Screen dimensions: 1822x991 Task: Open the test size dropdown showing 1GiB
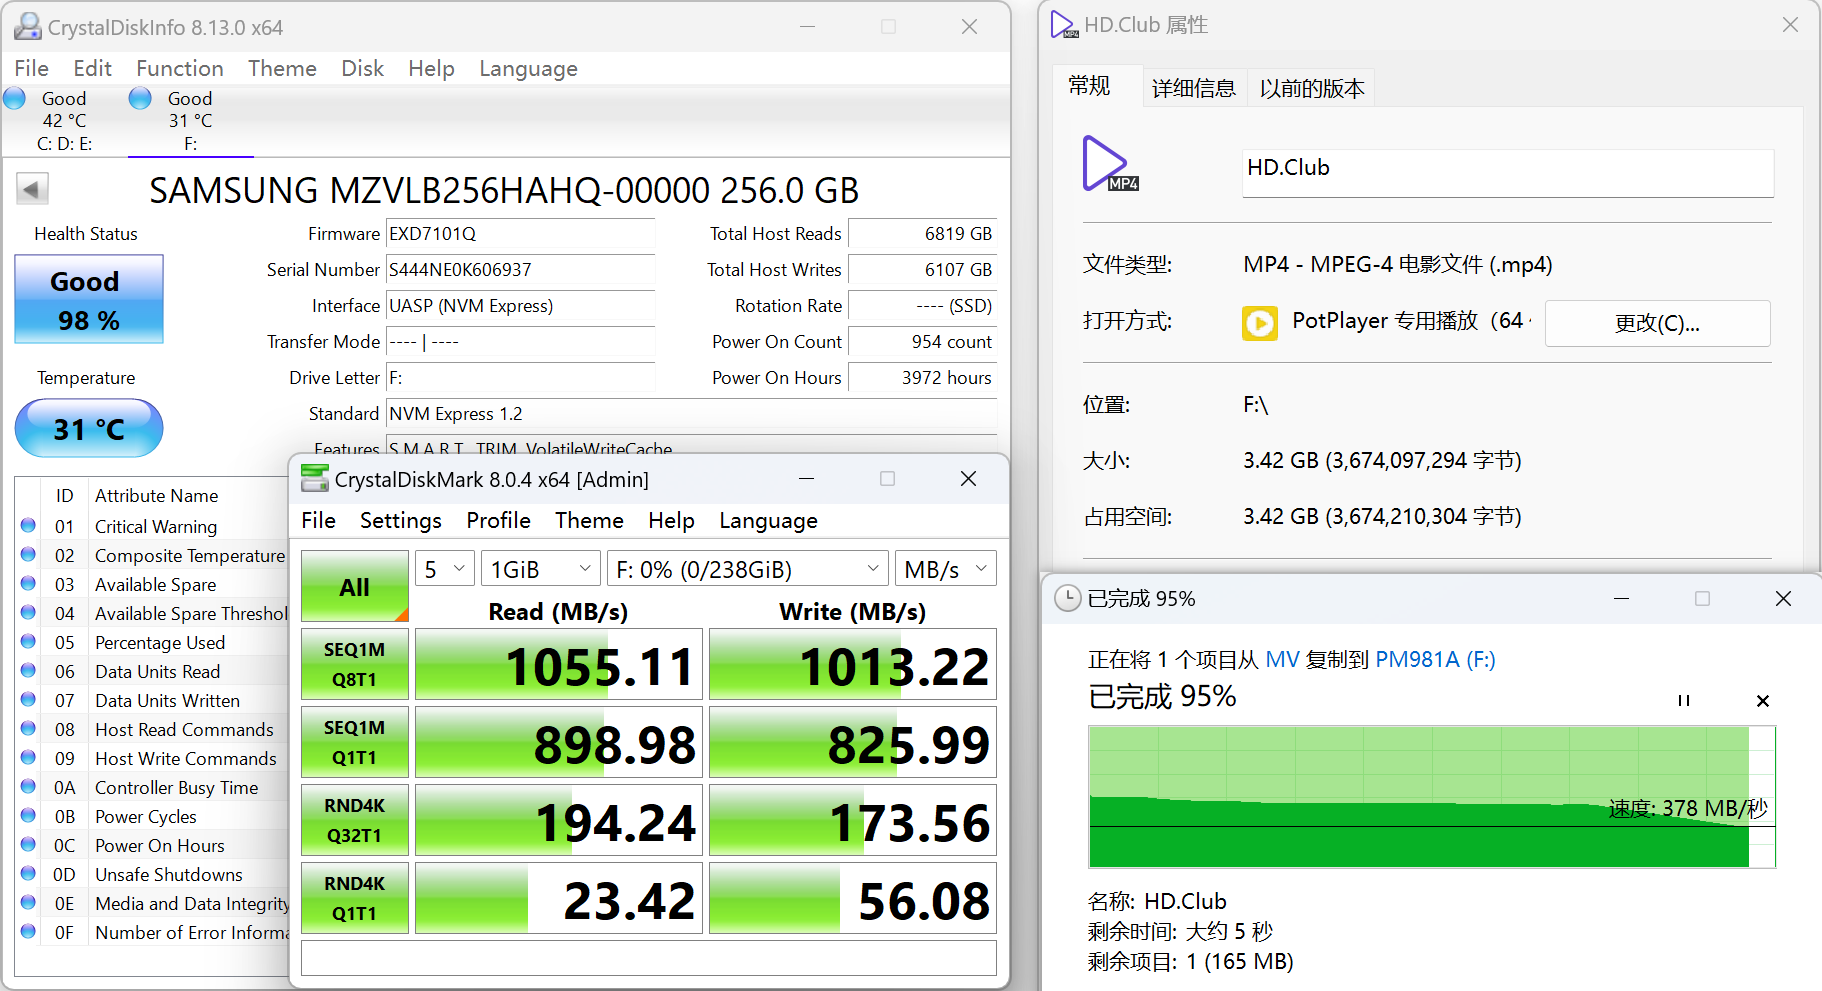[x=541, y=569]
